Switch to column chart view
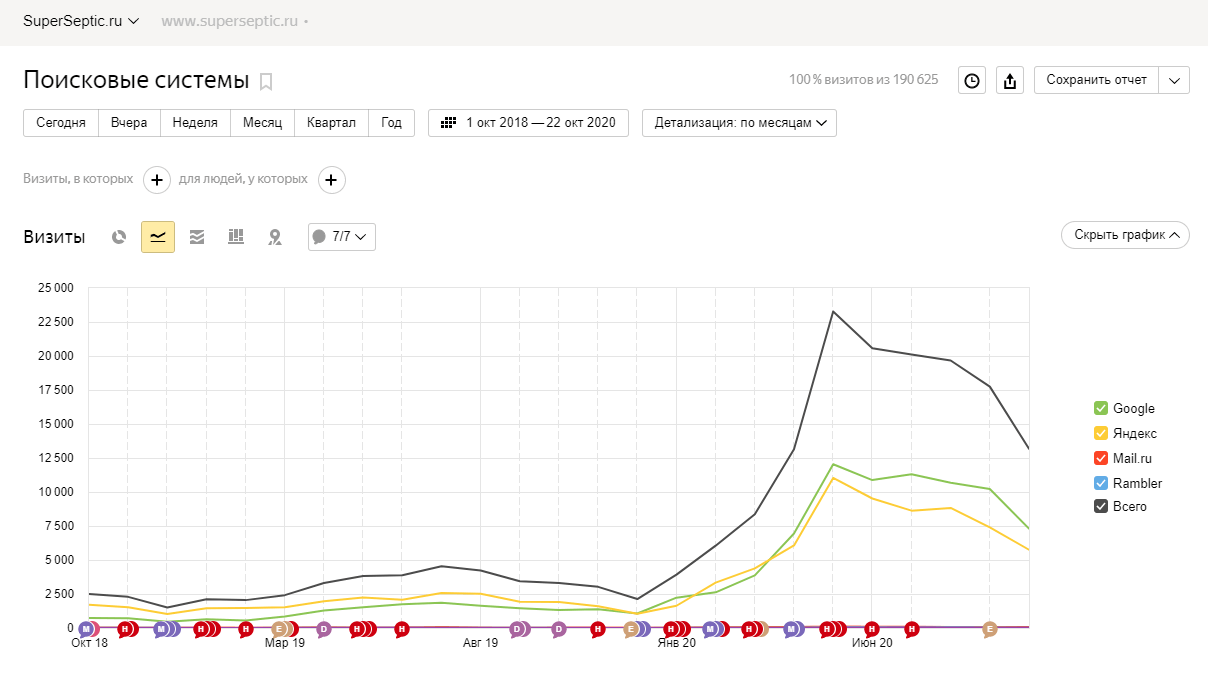 tap(236, 237)
